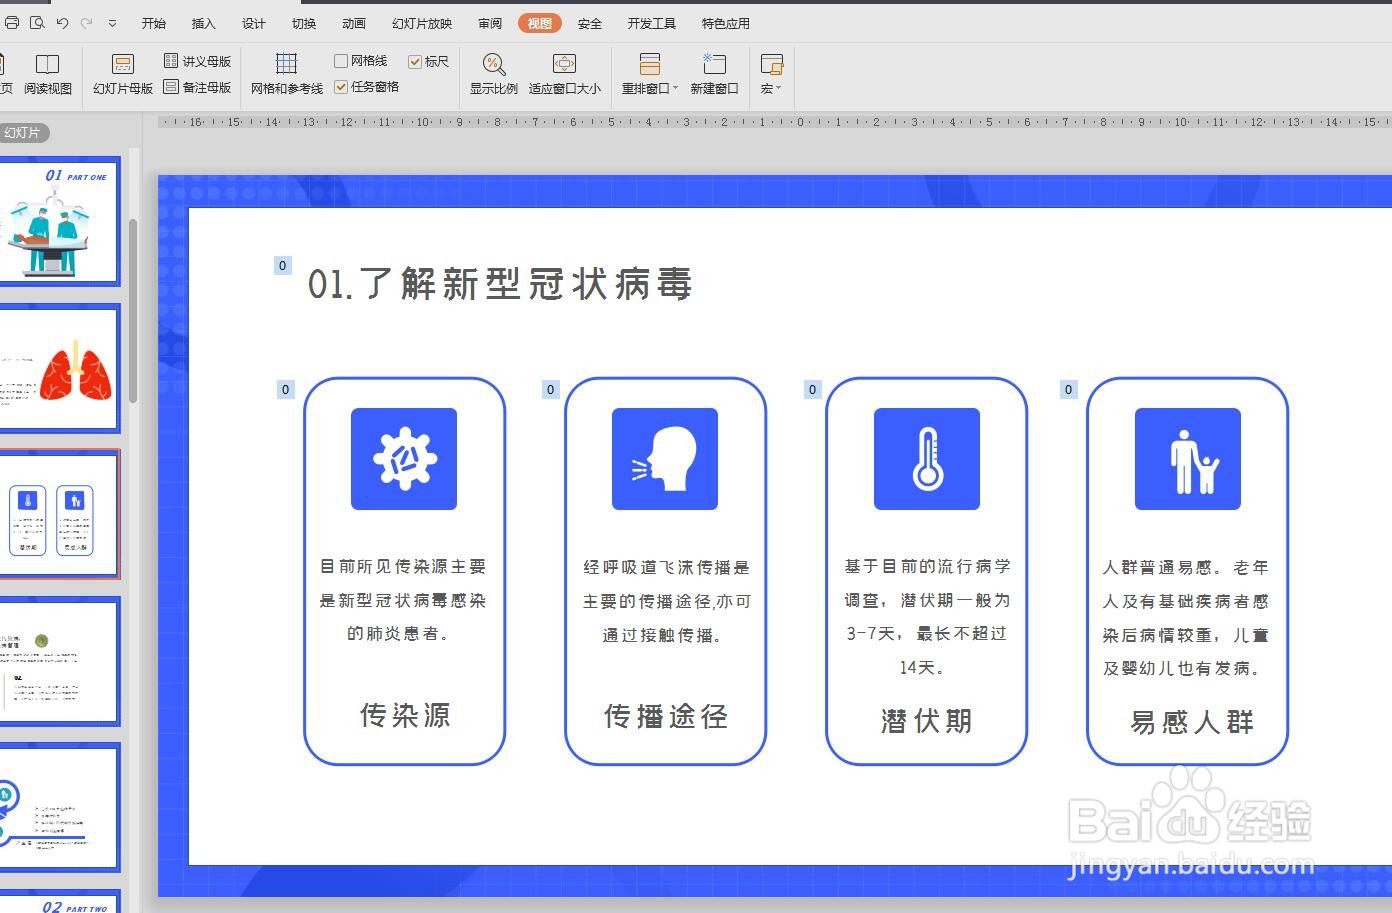Image resolution: width=1392 pixels, height=913 pixels.
Task: Select the slide thumbnail below the highlighted one
Action: coord(60,661)
